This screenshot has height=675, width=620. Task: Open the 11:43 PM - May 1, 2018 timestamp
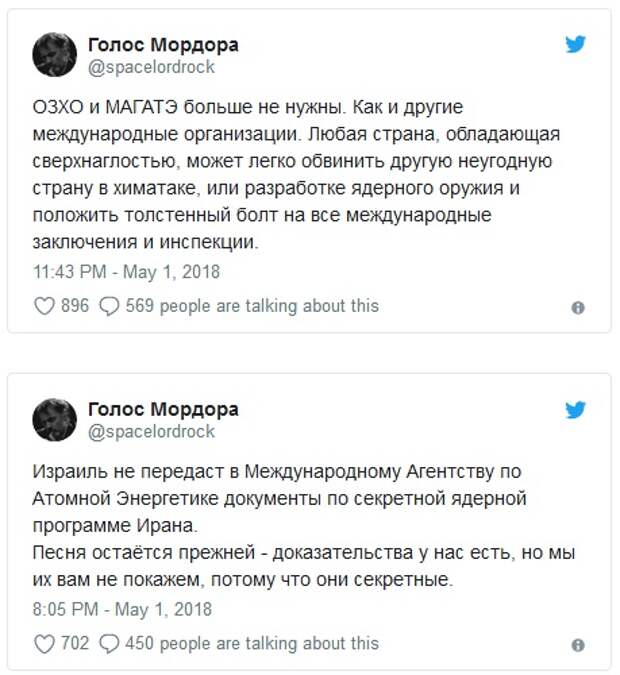click(x=127, y=272)
